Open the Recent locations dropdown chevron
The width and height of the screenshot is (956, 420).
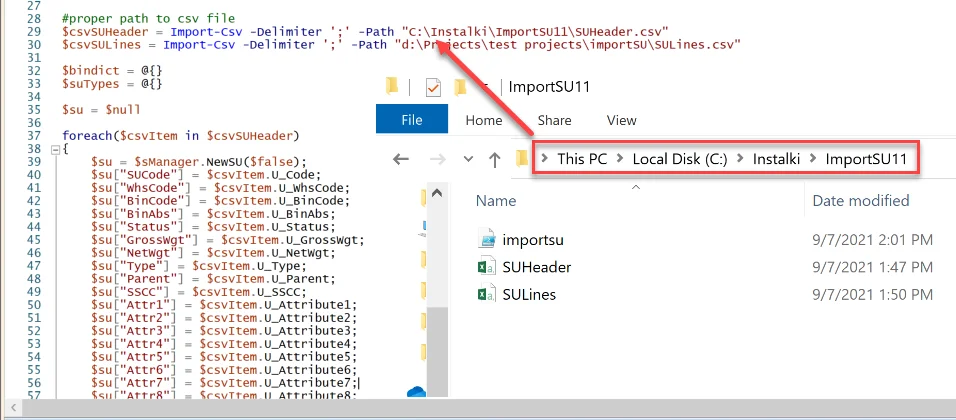coord(467,159)
